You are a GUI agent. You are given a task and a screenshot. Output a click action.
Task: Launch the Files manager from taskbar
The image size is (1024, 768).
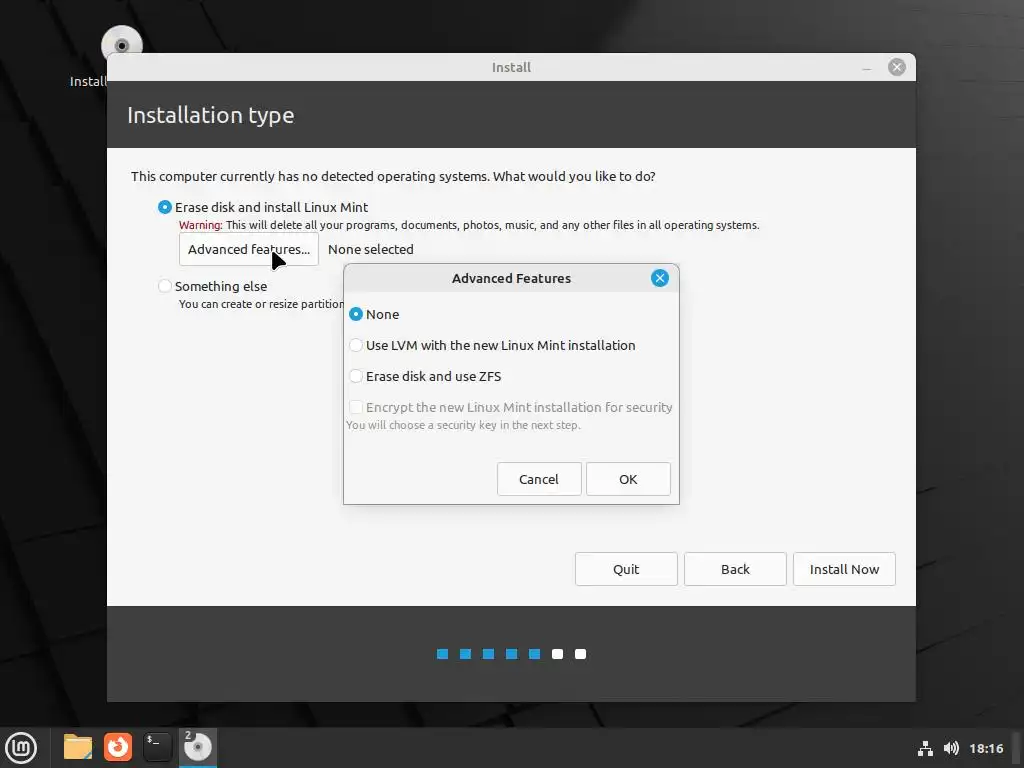tap(78, 747)
